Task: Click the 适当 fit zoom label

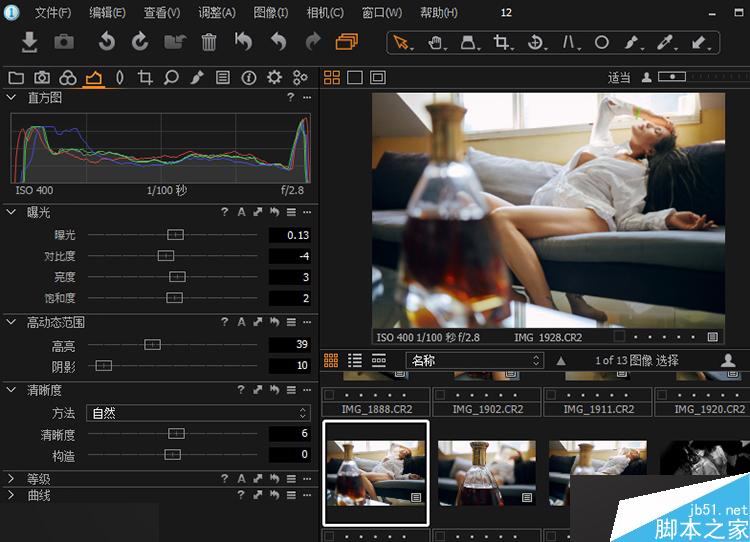Action: pyautogui.click(x=619, y=77)
